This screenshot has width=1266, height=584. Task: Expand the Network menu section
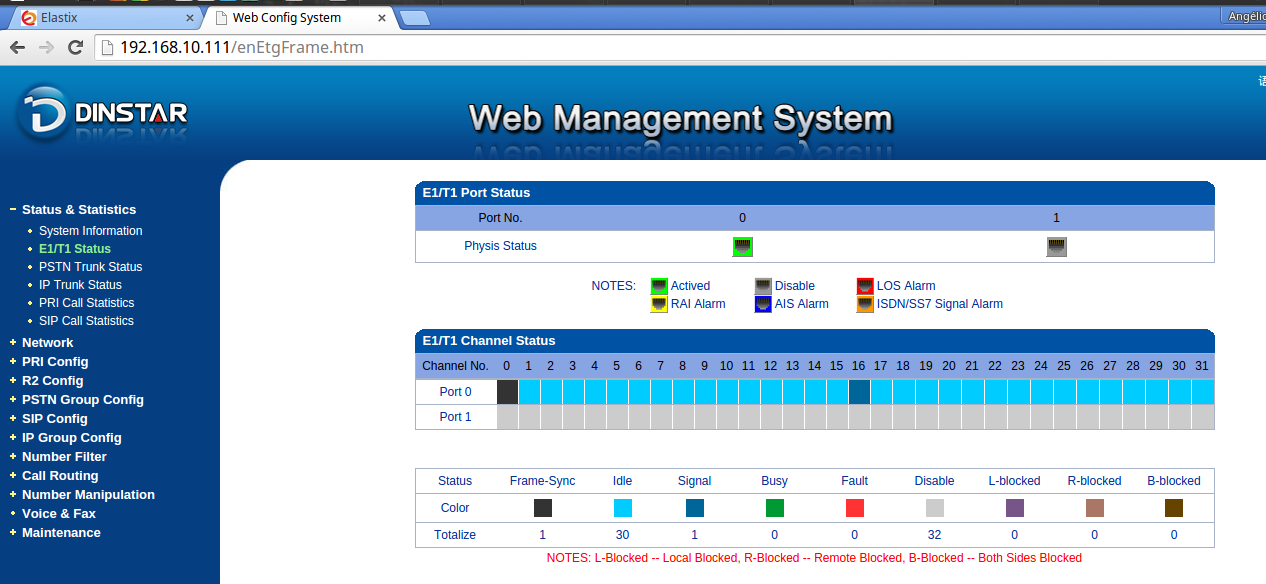(x=47, y=343)
